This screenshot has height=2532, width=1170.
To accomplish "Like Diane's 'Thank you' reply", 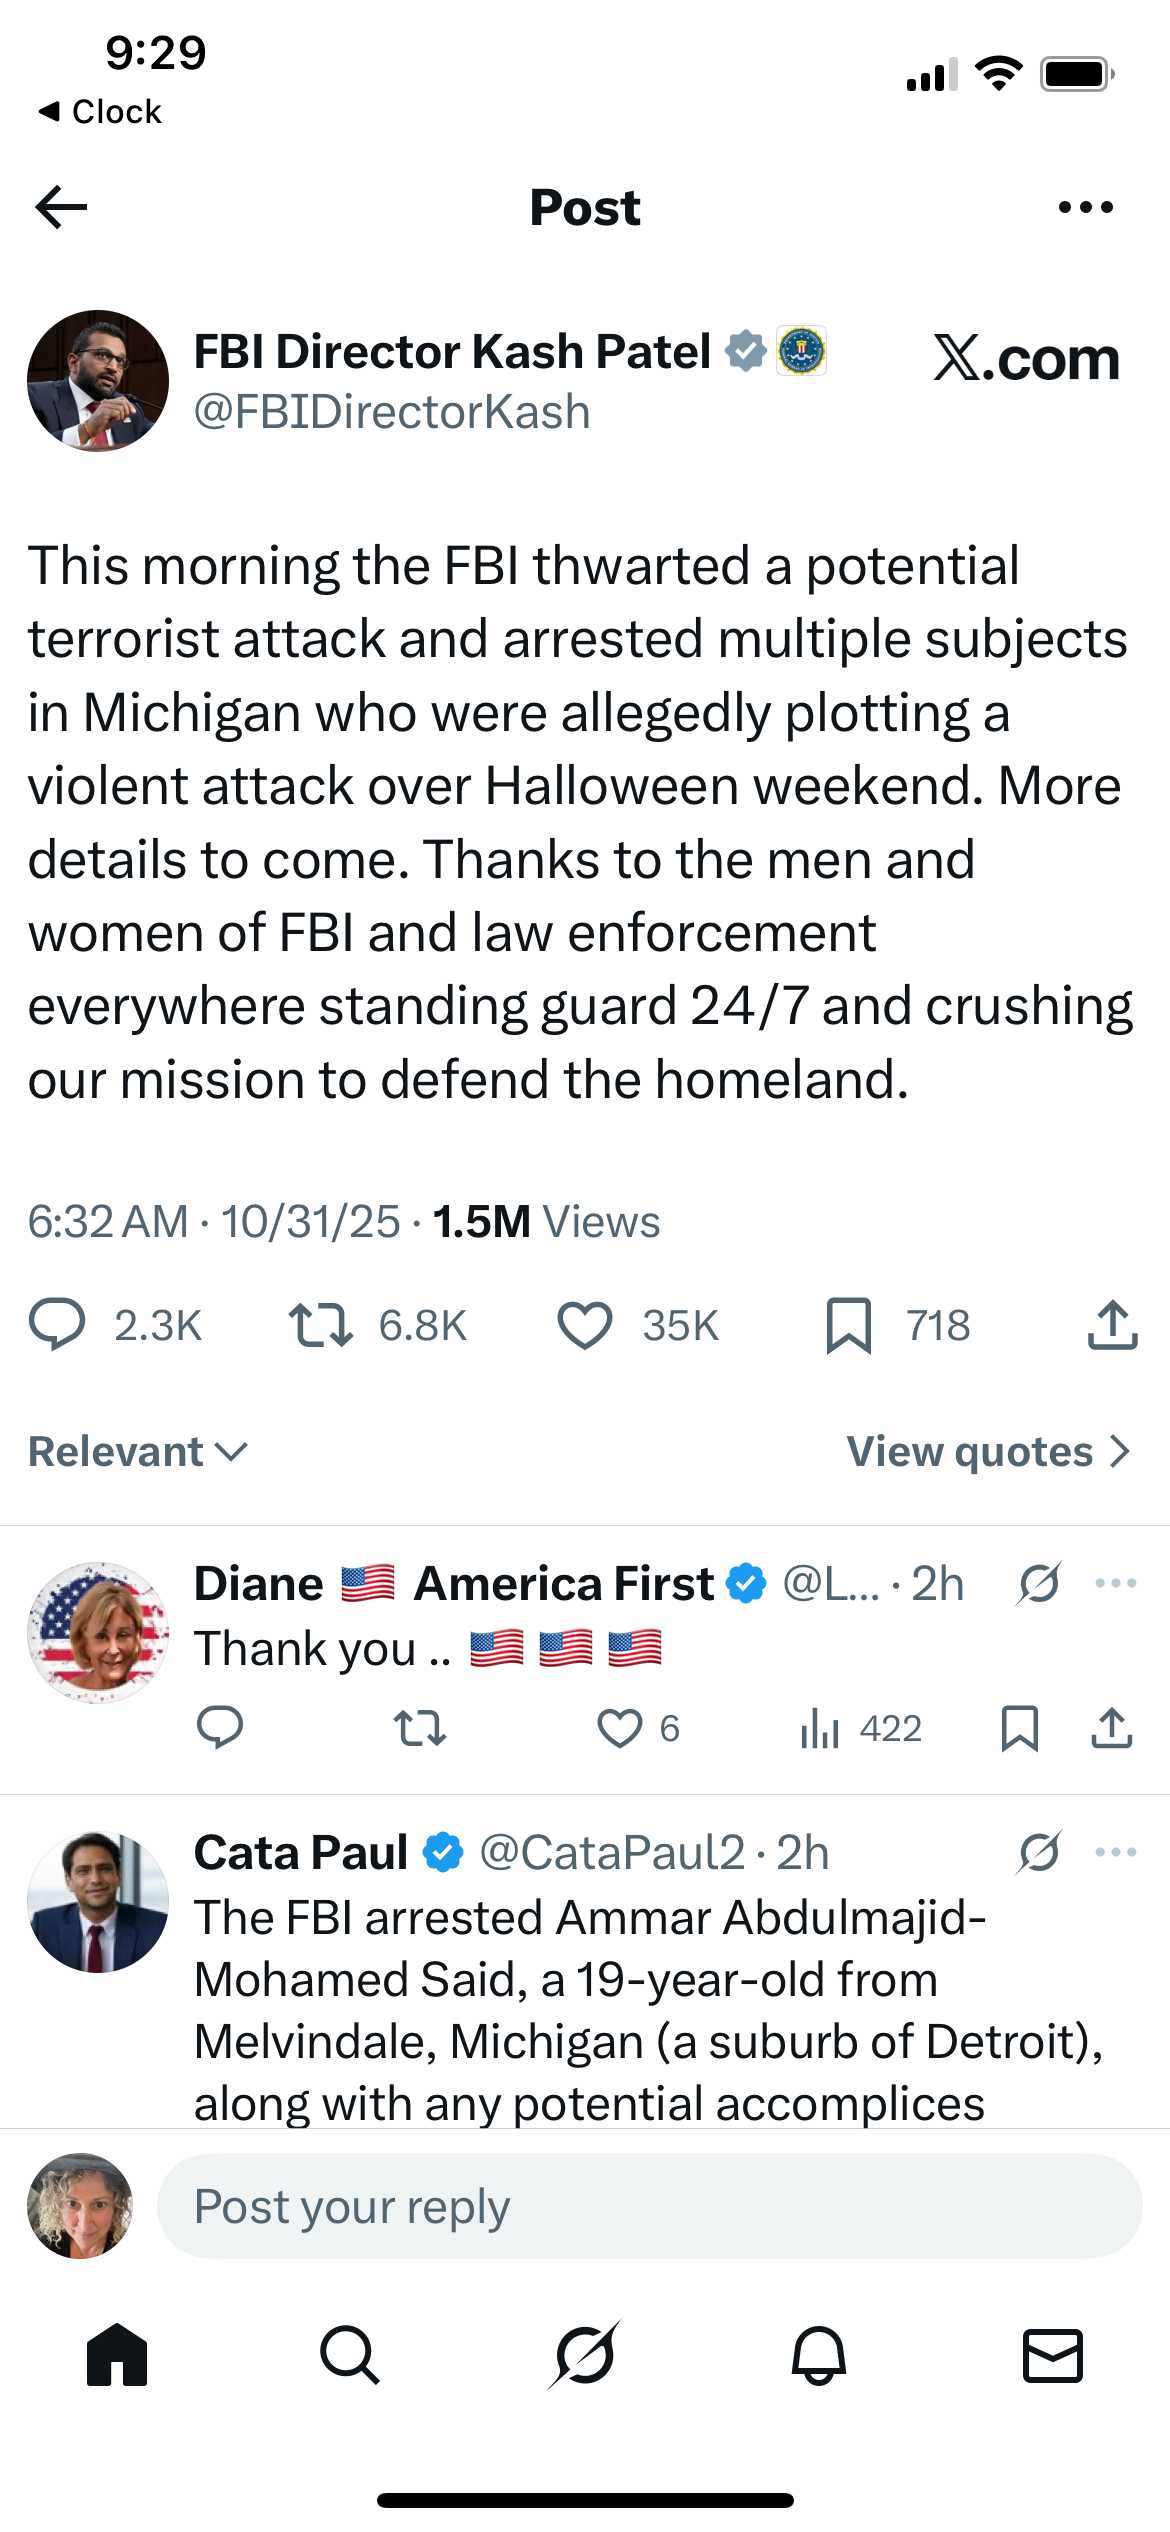I will pos(619,1728).
